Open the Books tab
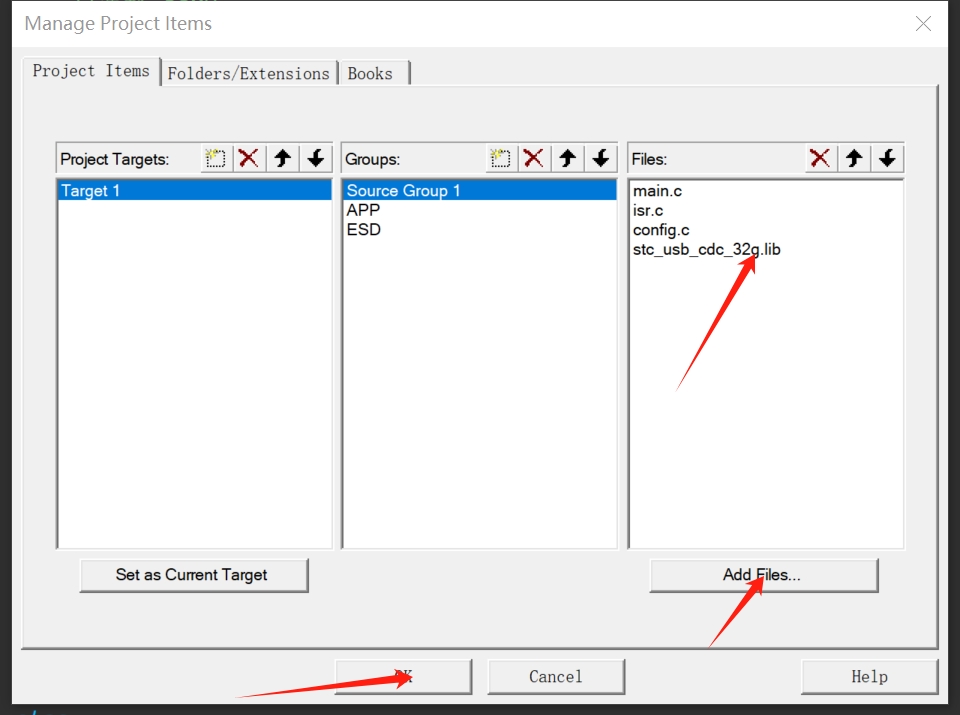 coord(370,73)
